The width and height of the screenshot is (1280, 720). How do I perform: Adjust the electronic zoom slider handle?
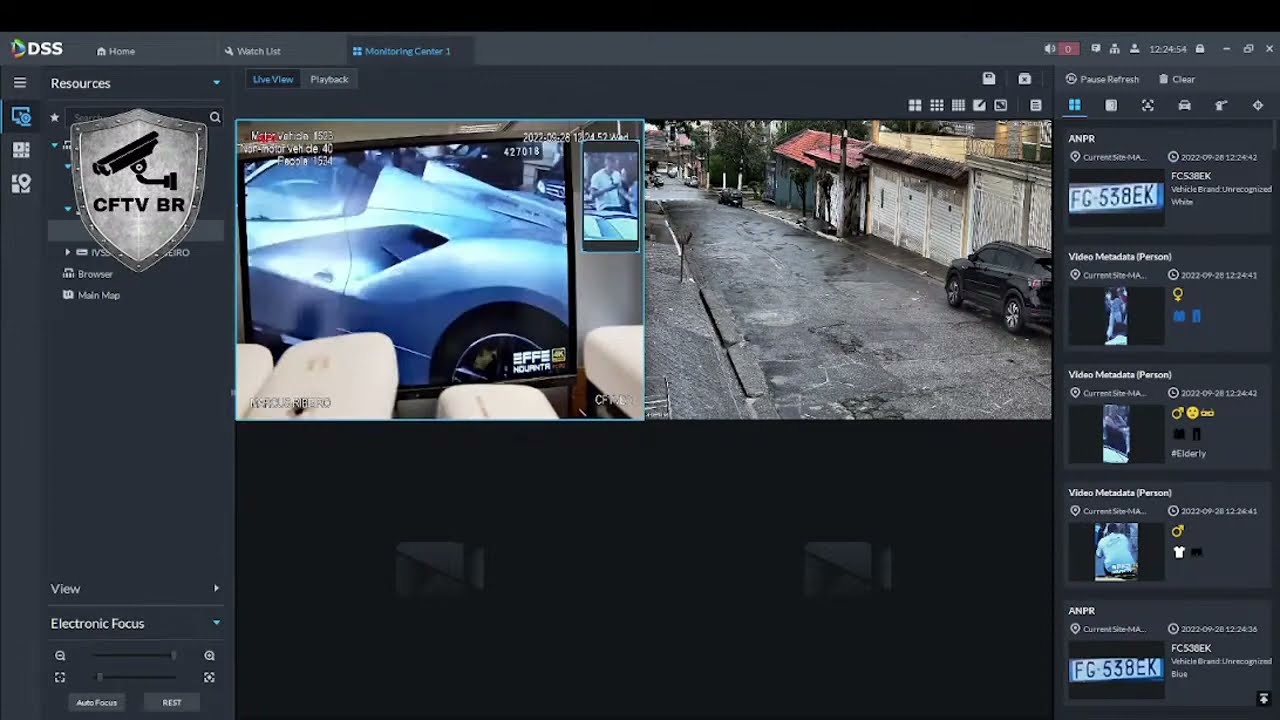click(x=174, y=656)
